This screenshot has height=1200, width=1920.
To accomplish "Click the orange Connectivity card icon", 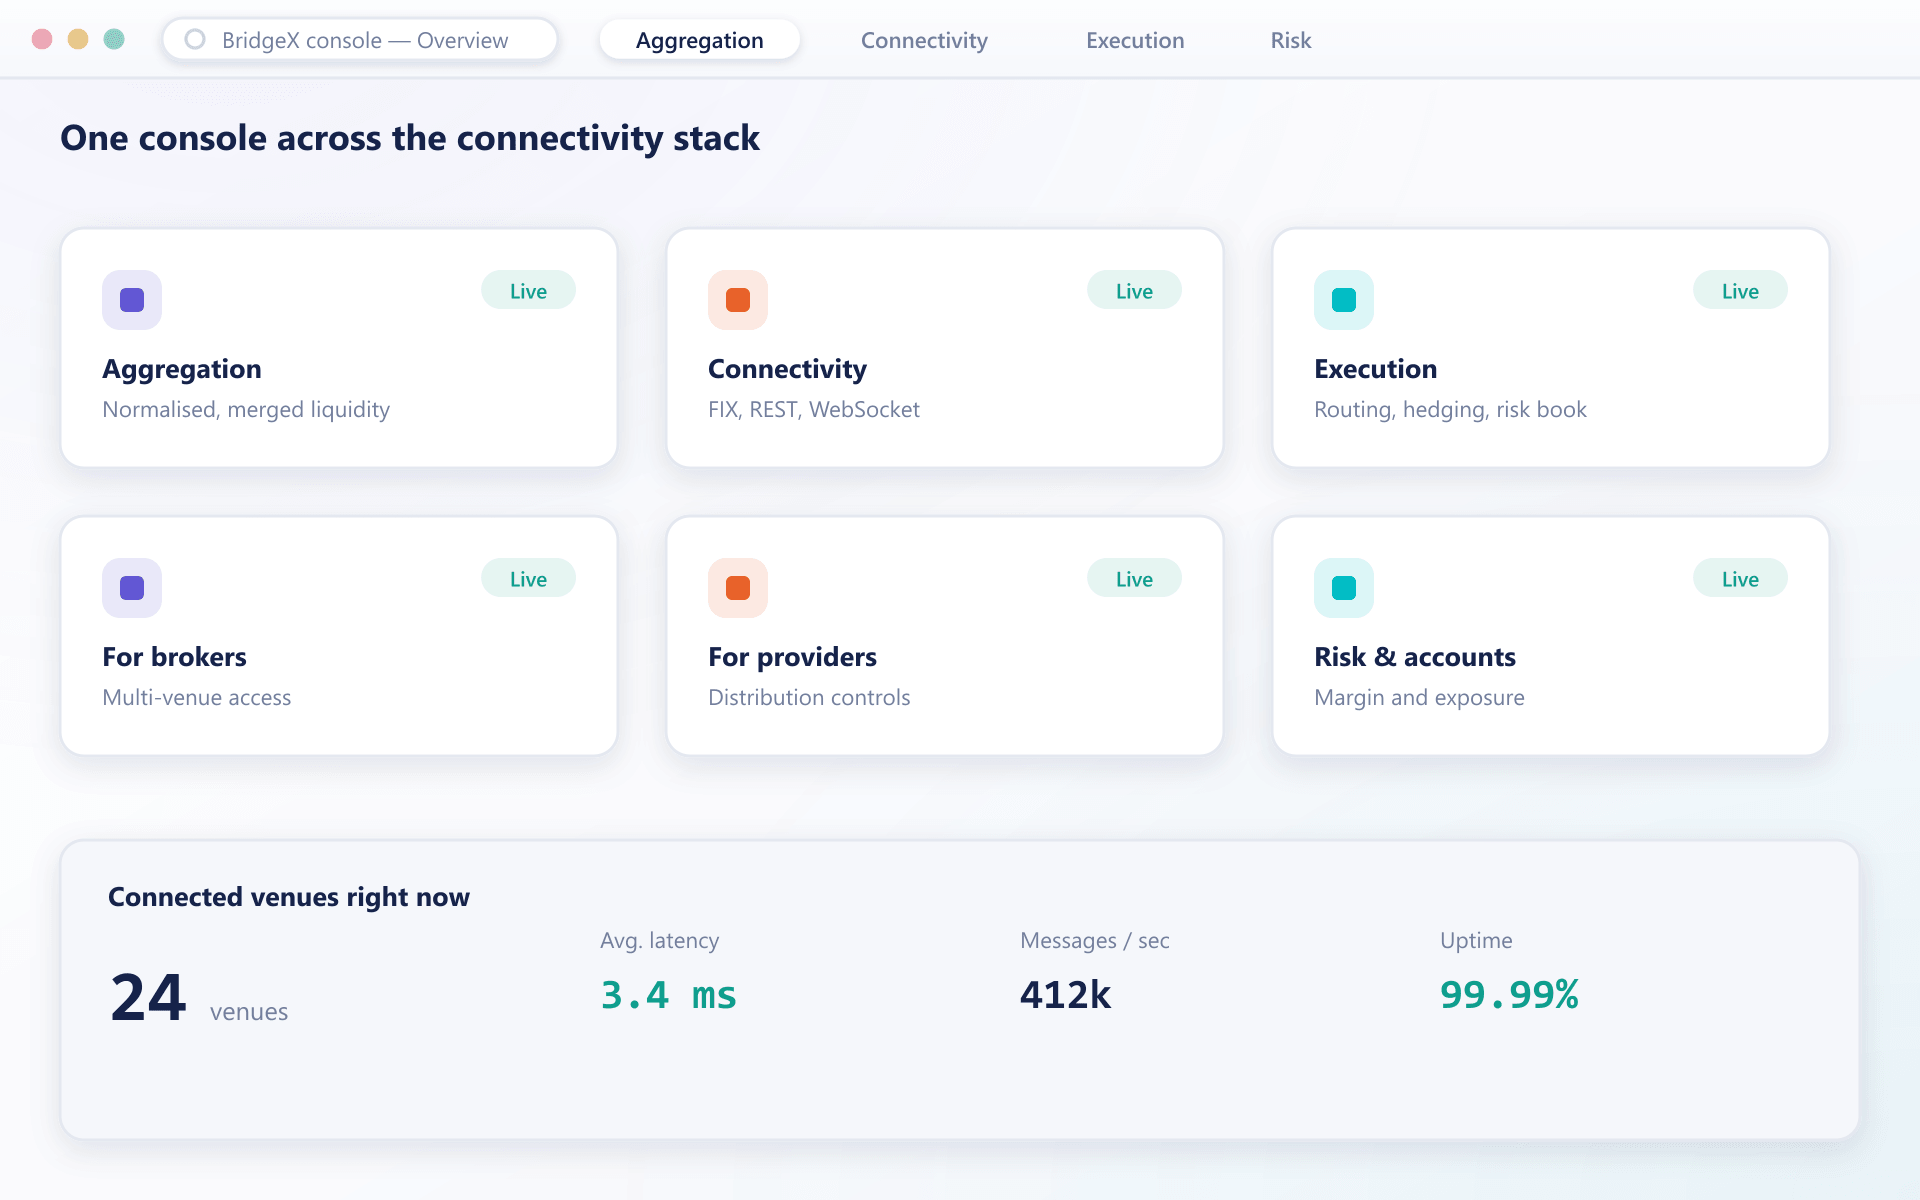I will click(738, 300).
